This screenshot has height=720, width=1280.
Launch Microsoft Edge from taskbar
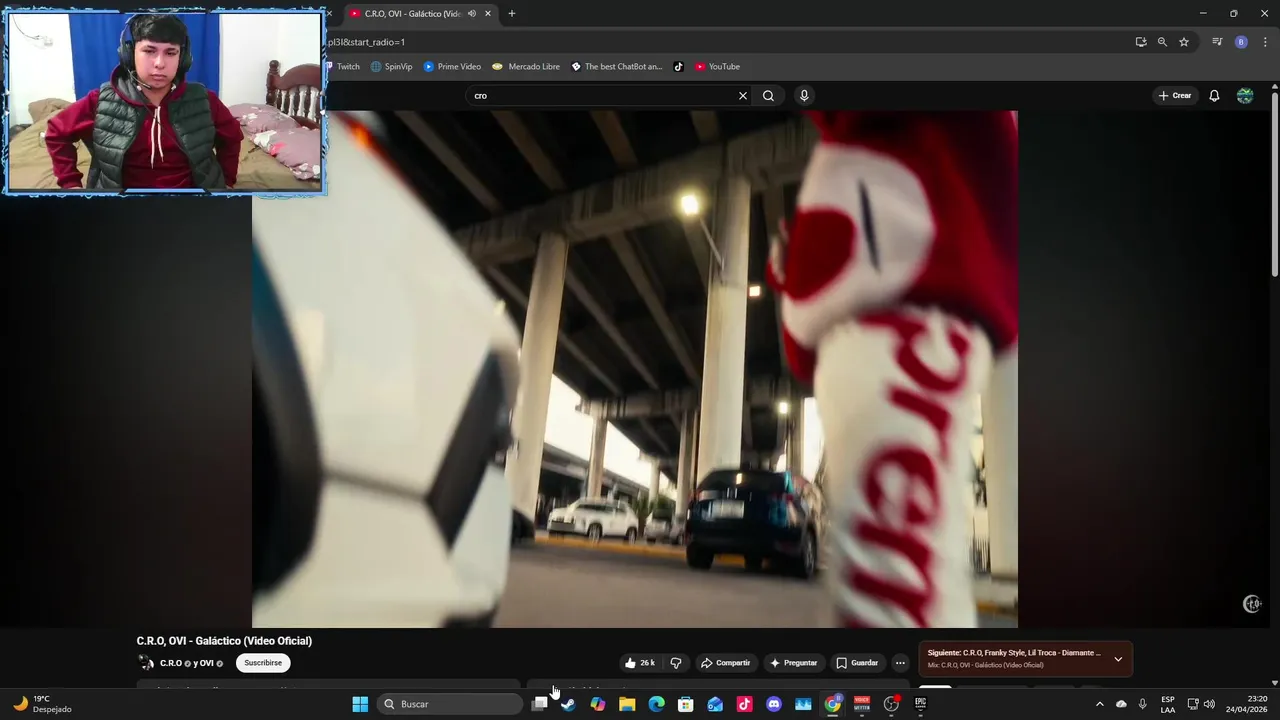(x=656, y=704)
